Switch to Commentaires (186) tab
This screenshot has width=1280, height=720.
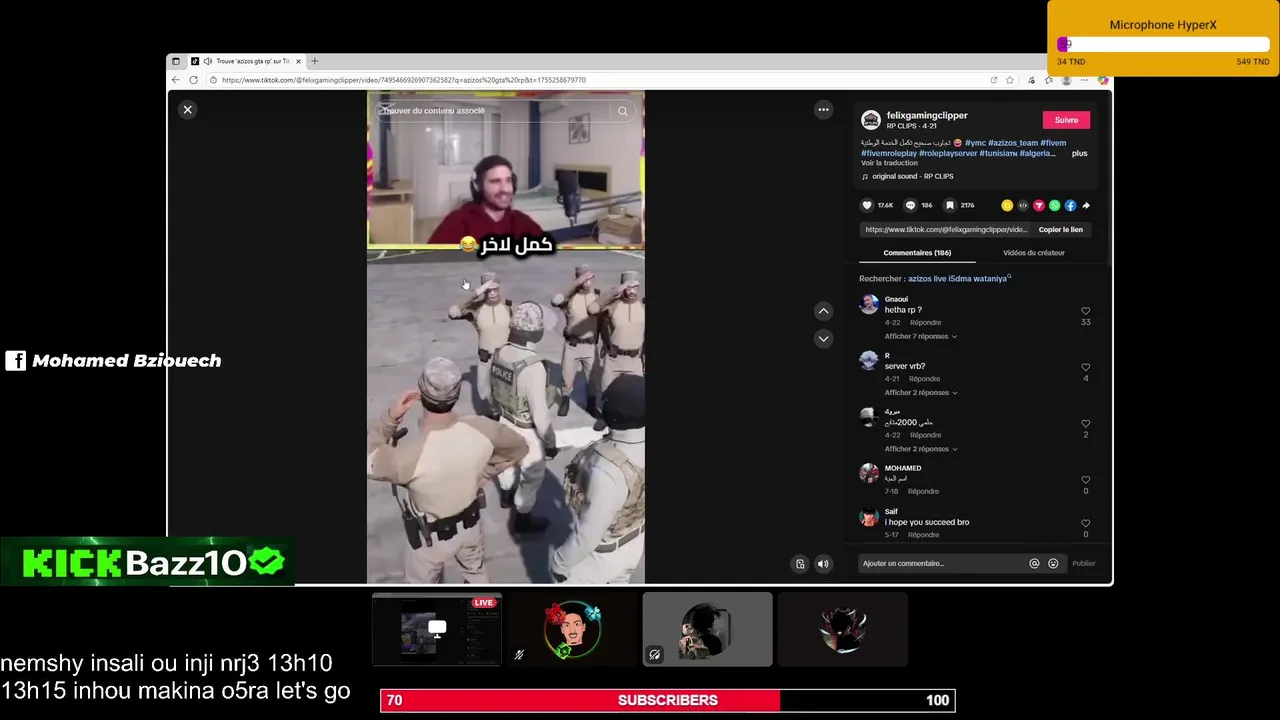(x=917, y=253)
